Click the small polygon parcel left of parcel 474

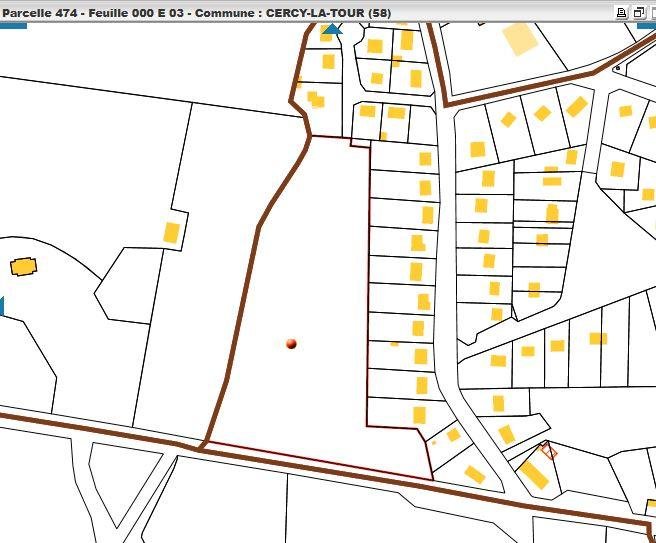pyautogui.click(x=124, y=286)
